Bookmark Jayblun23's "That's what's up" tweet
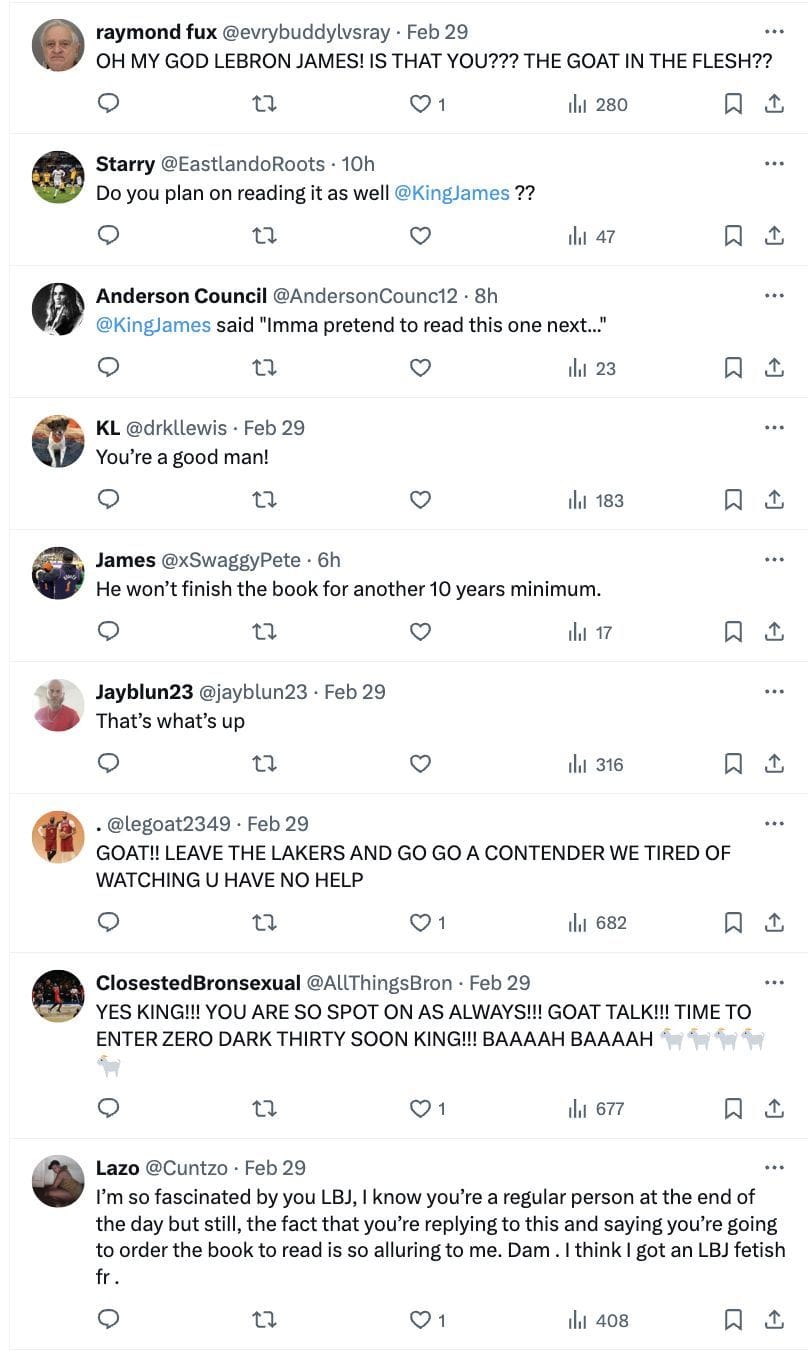 733,764
